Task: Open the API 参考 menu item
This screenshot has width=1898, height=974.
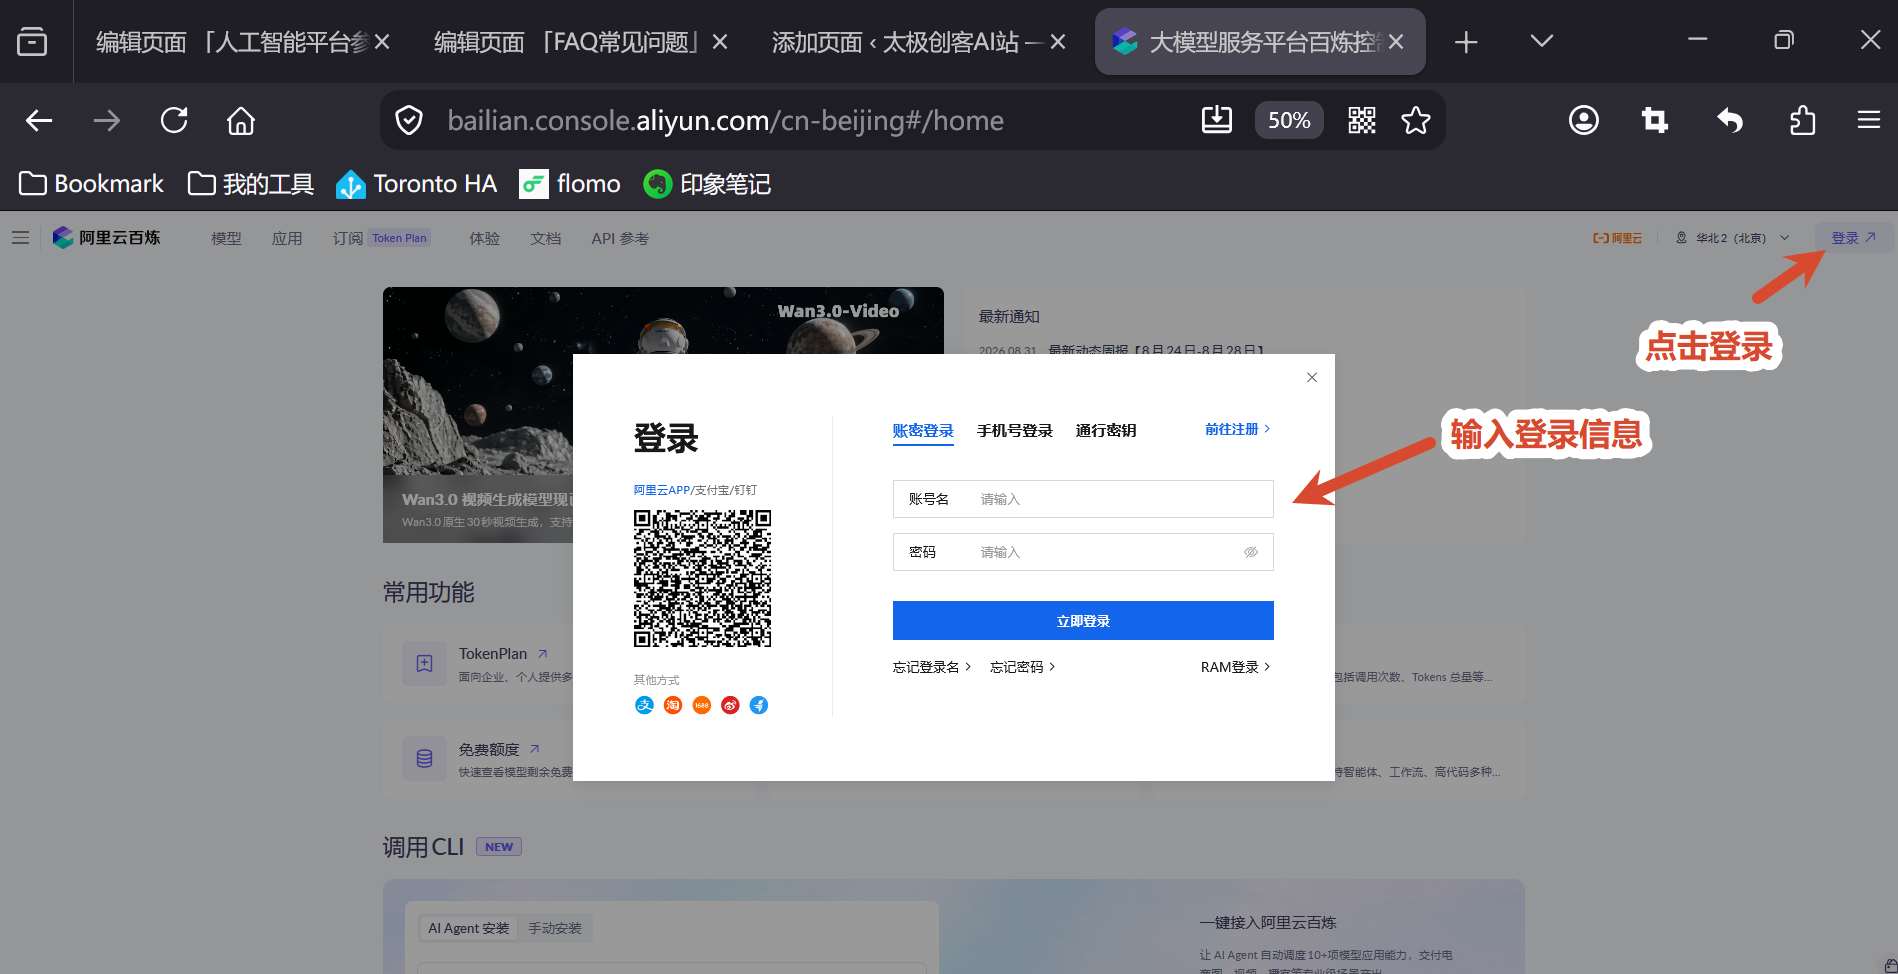Action: (x=620, y=238)
